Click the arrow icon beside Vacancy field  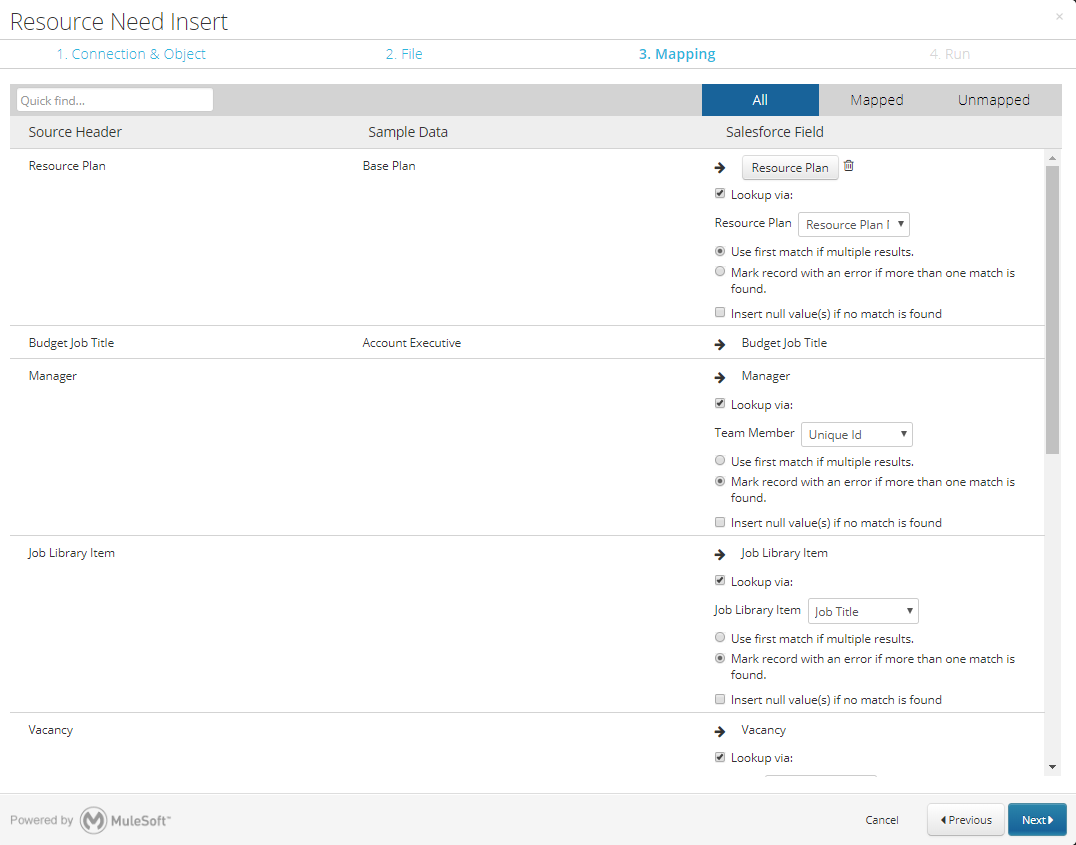tap(719, 731)
